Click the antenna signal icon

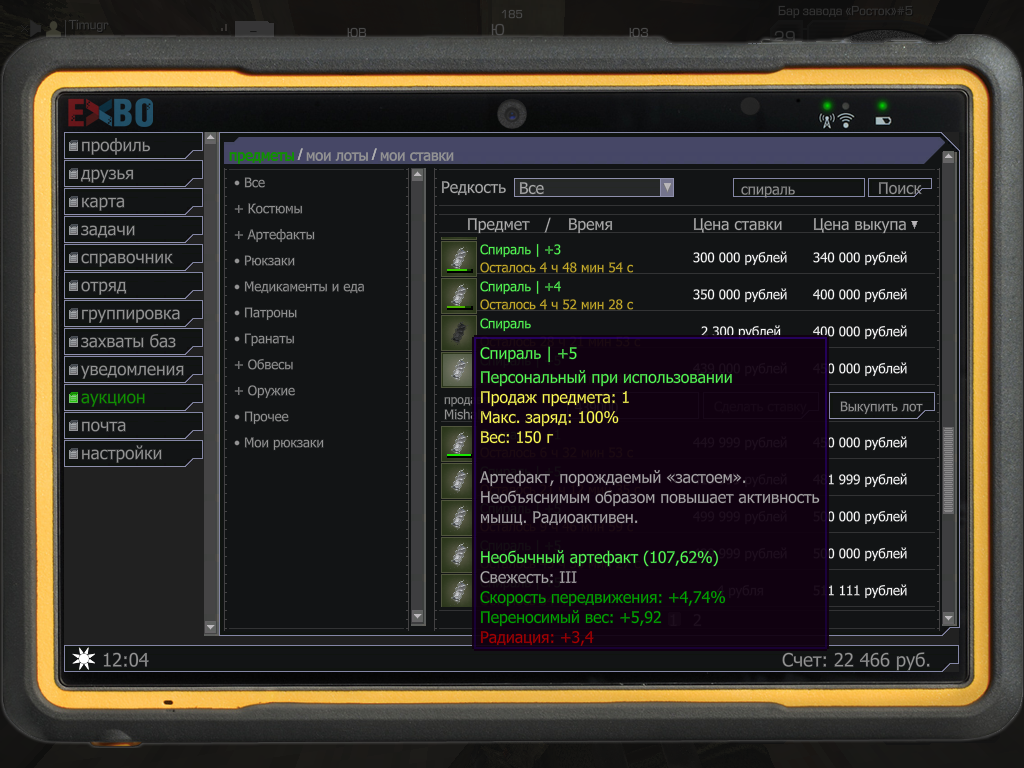point(827,121)
